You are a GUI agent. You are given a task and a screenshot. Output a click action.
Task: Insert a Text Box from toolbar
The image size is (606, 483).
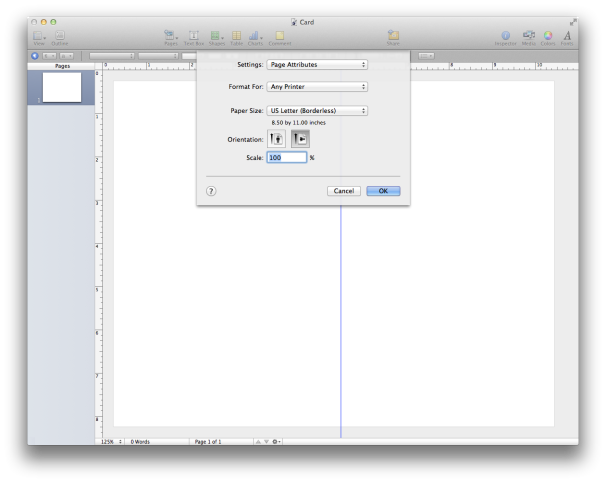tap(194, 37)
